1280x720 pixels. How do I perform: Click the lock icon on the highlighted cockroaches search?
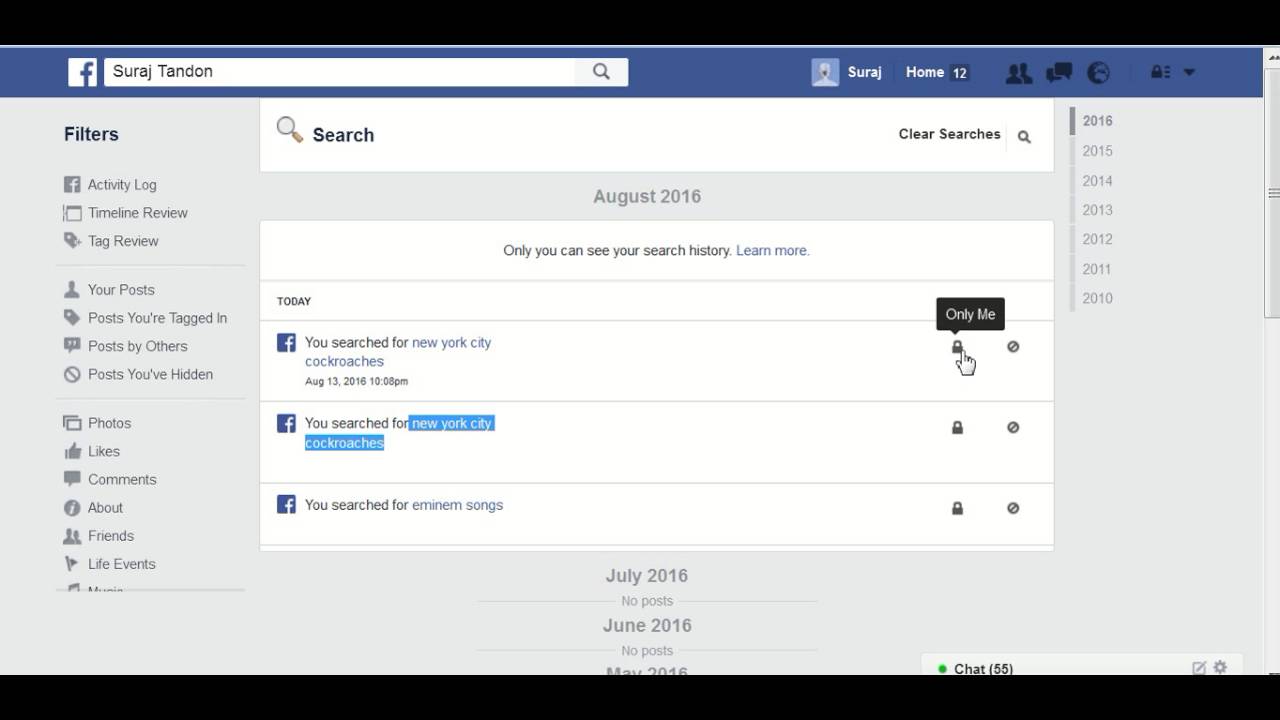tap(957, 428)
